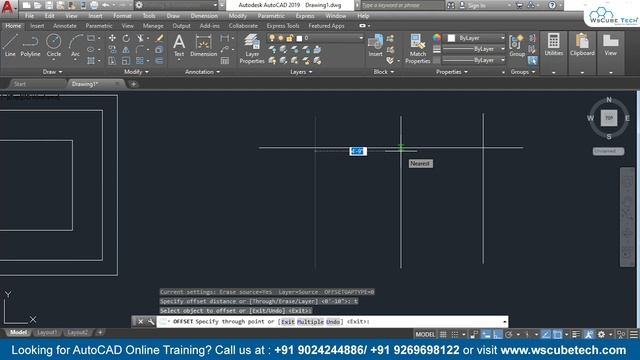Viewport: 640px width, 360px height.
Task: Open the Dimension menu
Action: pos(204,16)
